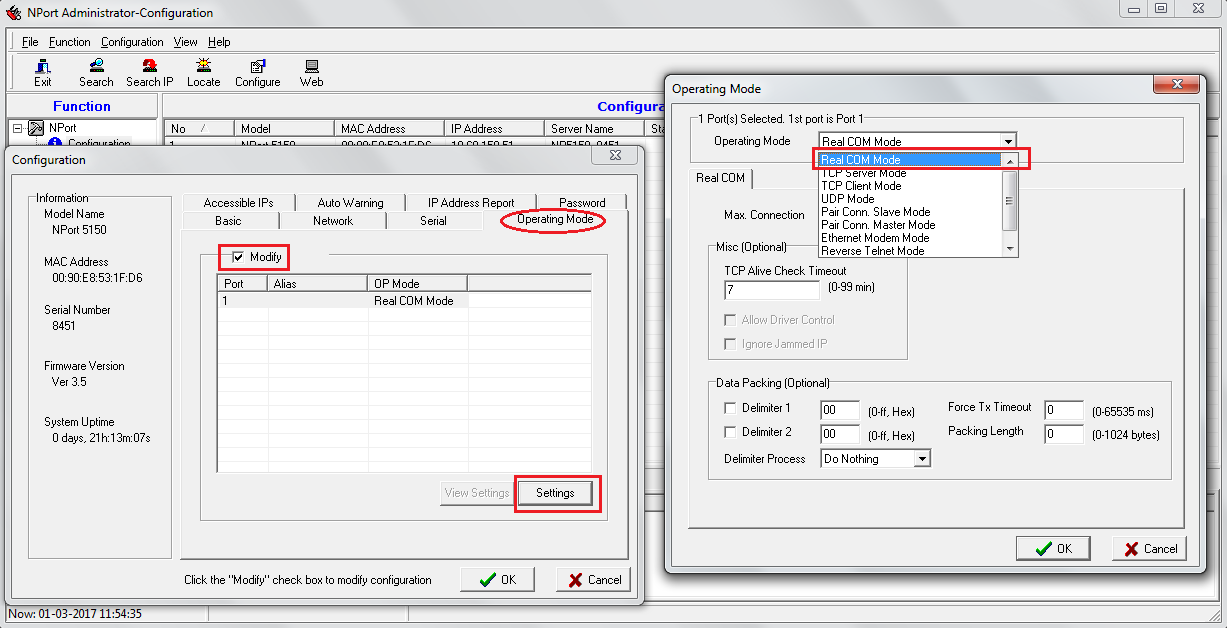Select port 1 row in the Configuration port table
This screenshot has width=1227, height=628.
pyautogui.click(x=404, y=301)
